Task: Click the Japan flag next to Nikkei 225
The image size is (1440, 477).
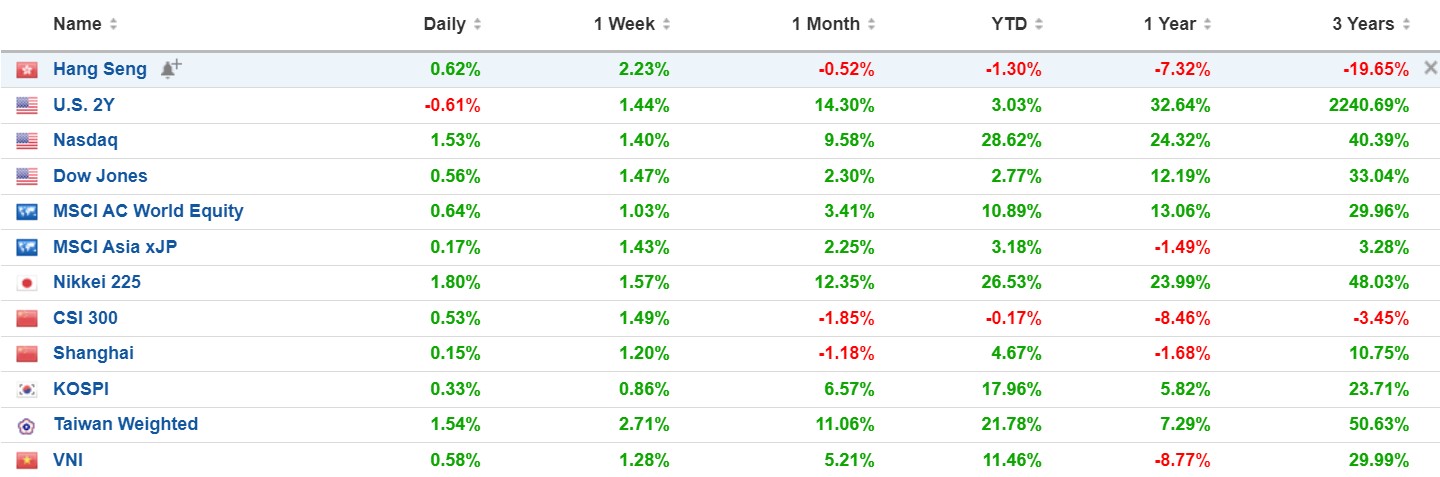Action: pyautogui.click(x=27, y=283)
